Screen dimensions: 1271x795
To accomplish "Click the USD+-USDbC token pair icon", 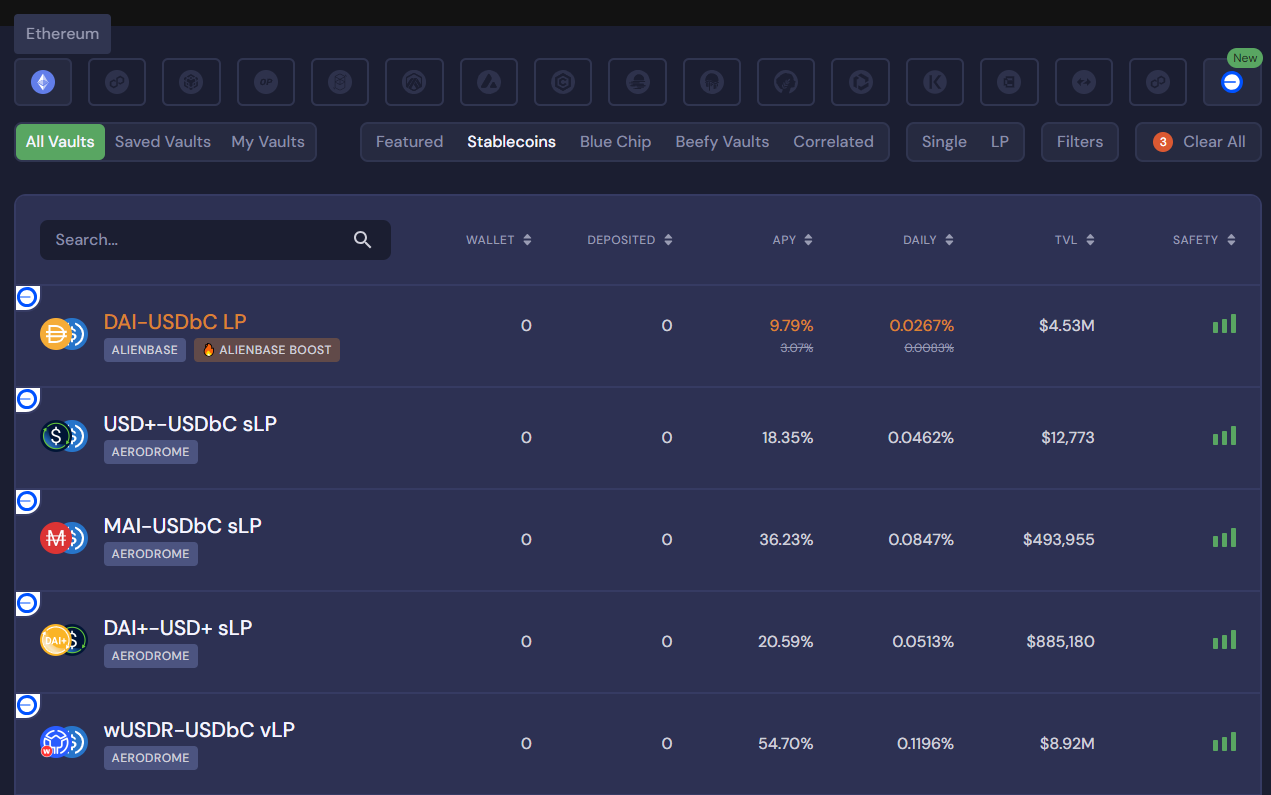I will [64, 436].
